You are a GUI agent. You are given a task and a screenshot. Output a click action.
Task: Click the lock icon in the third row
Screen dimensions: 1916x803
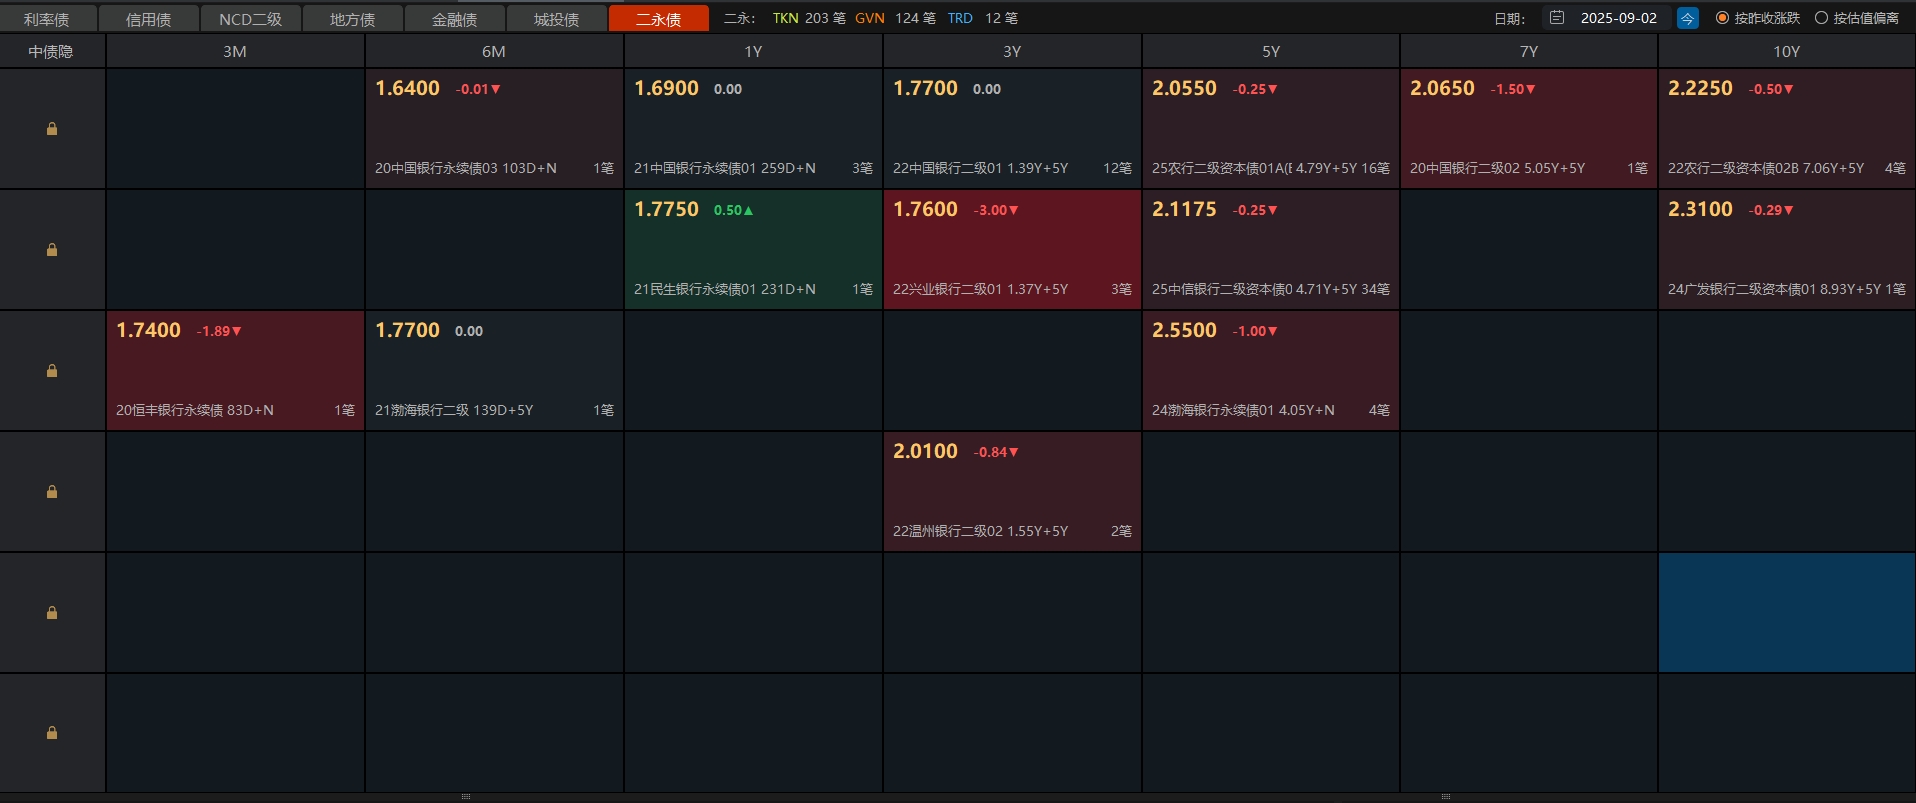52,371
